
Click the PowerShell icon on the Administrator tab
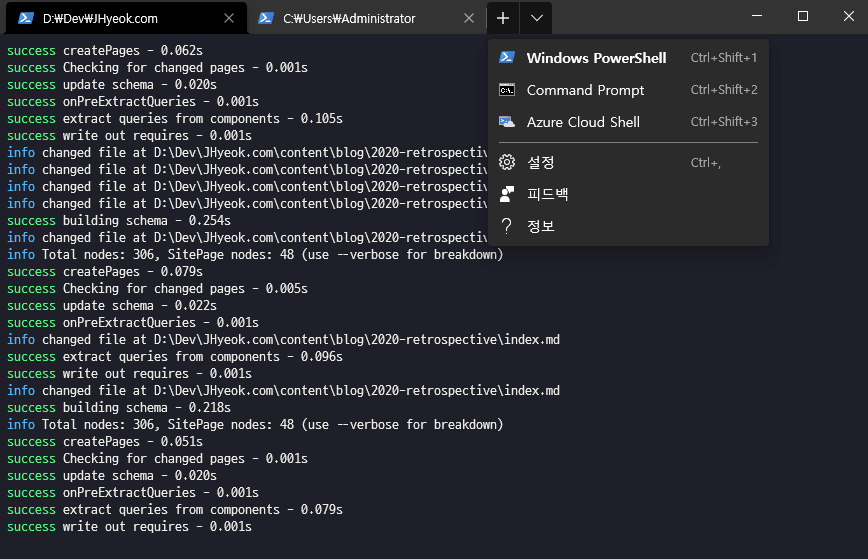266,18
